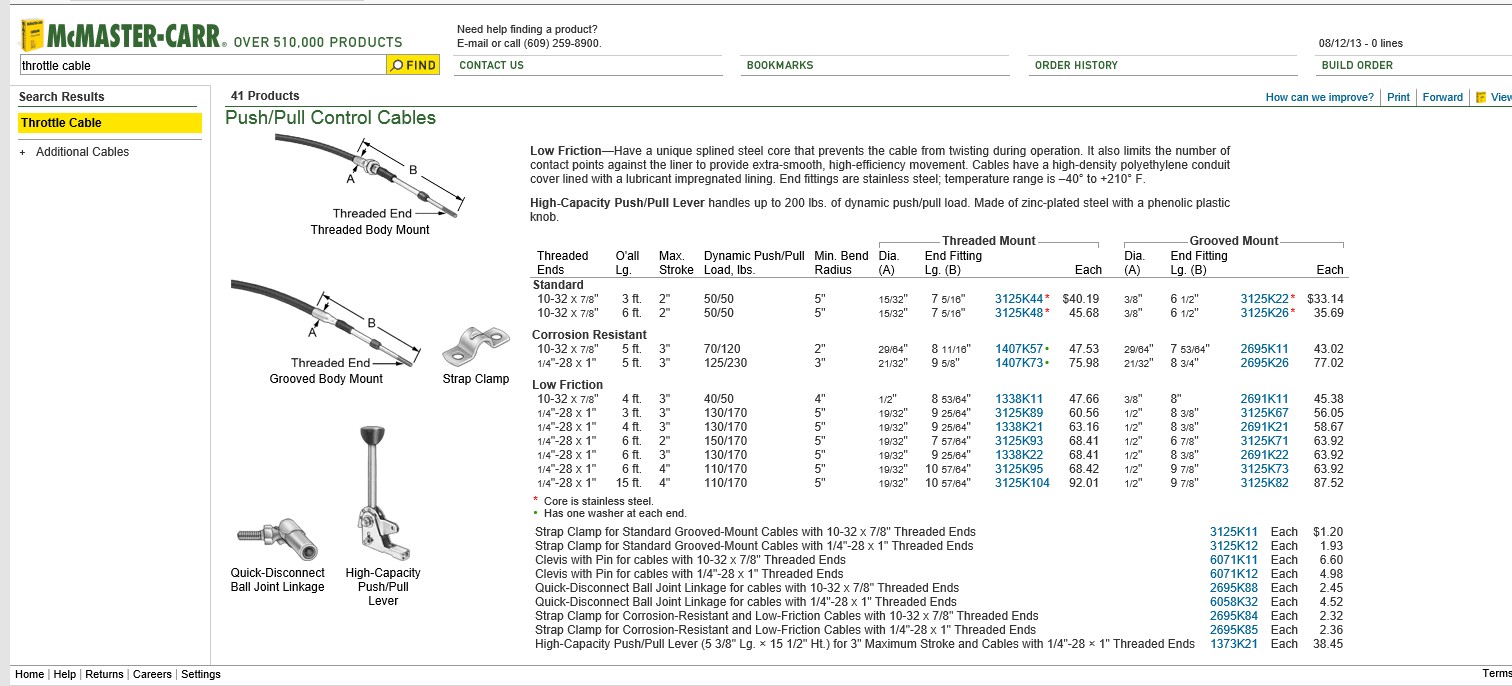Click the High-Capacity Push/Pull Lever image
This screenshot has height=686, width=1512.
(381, 494)
